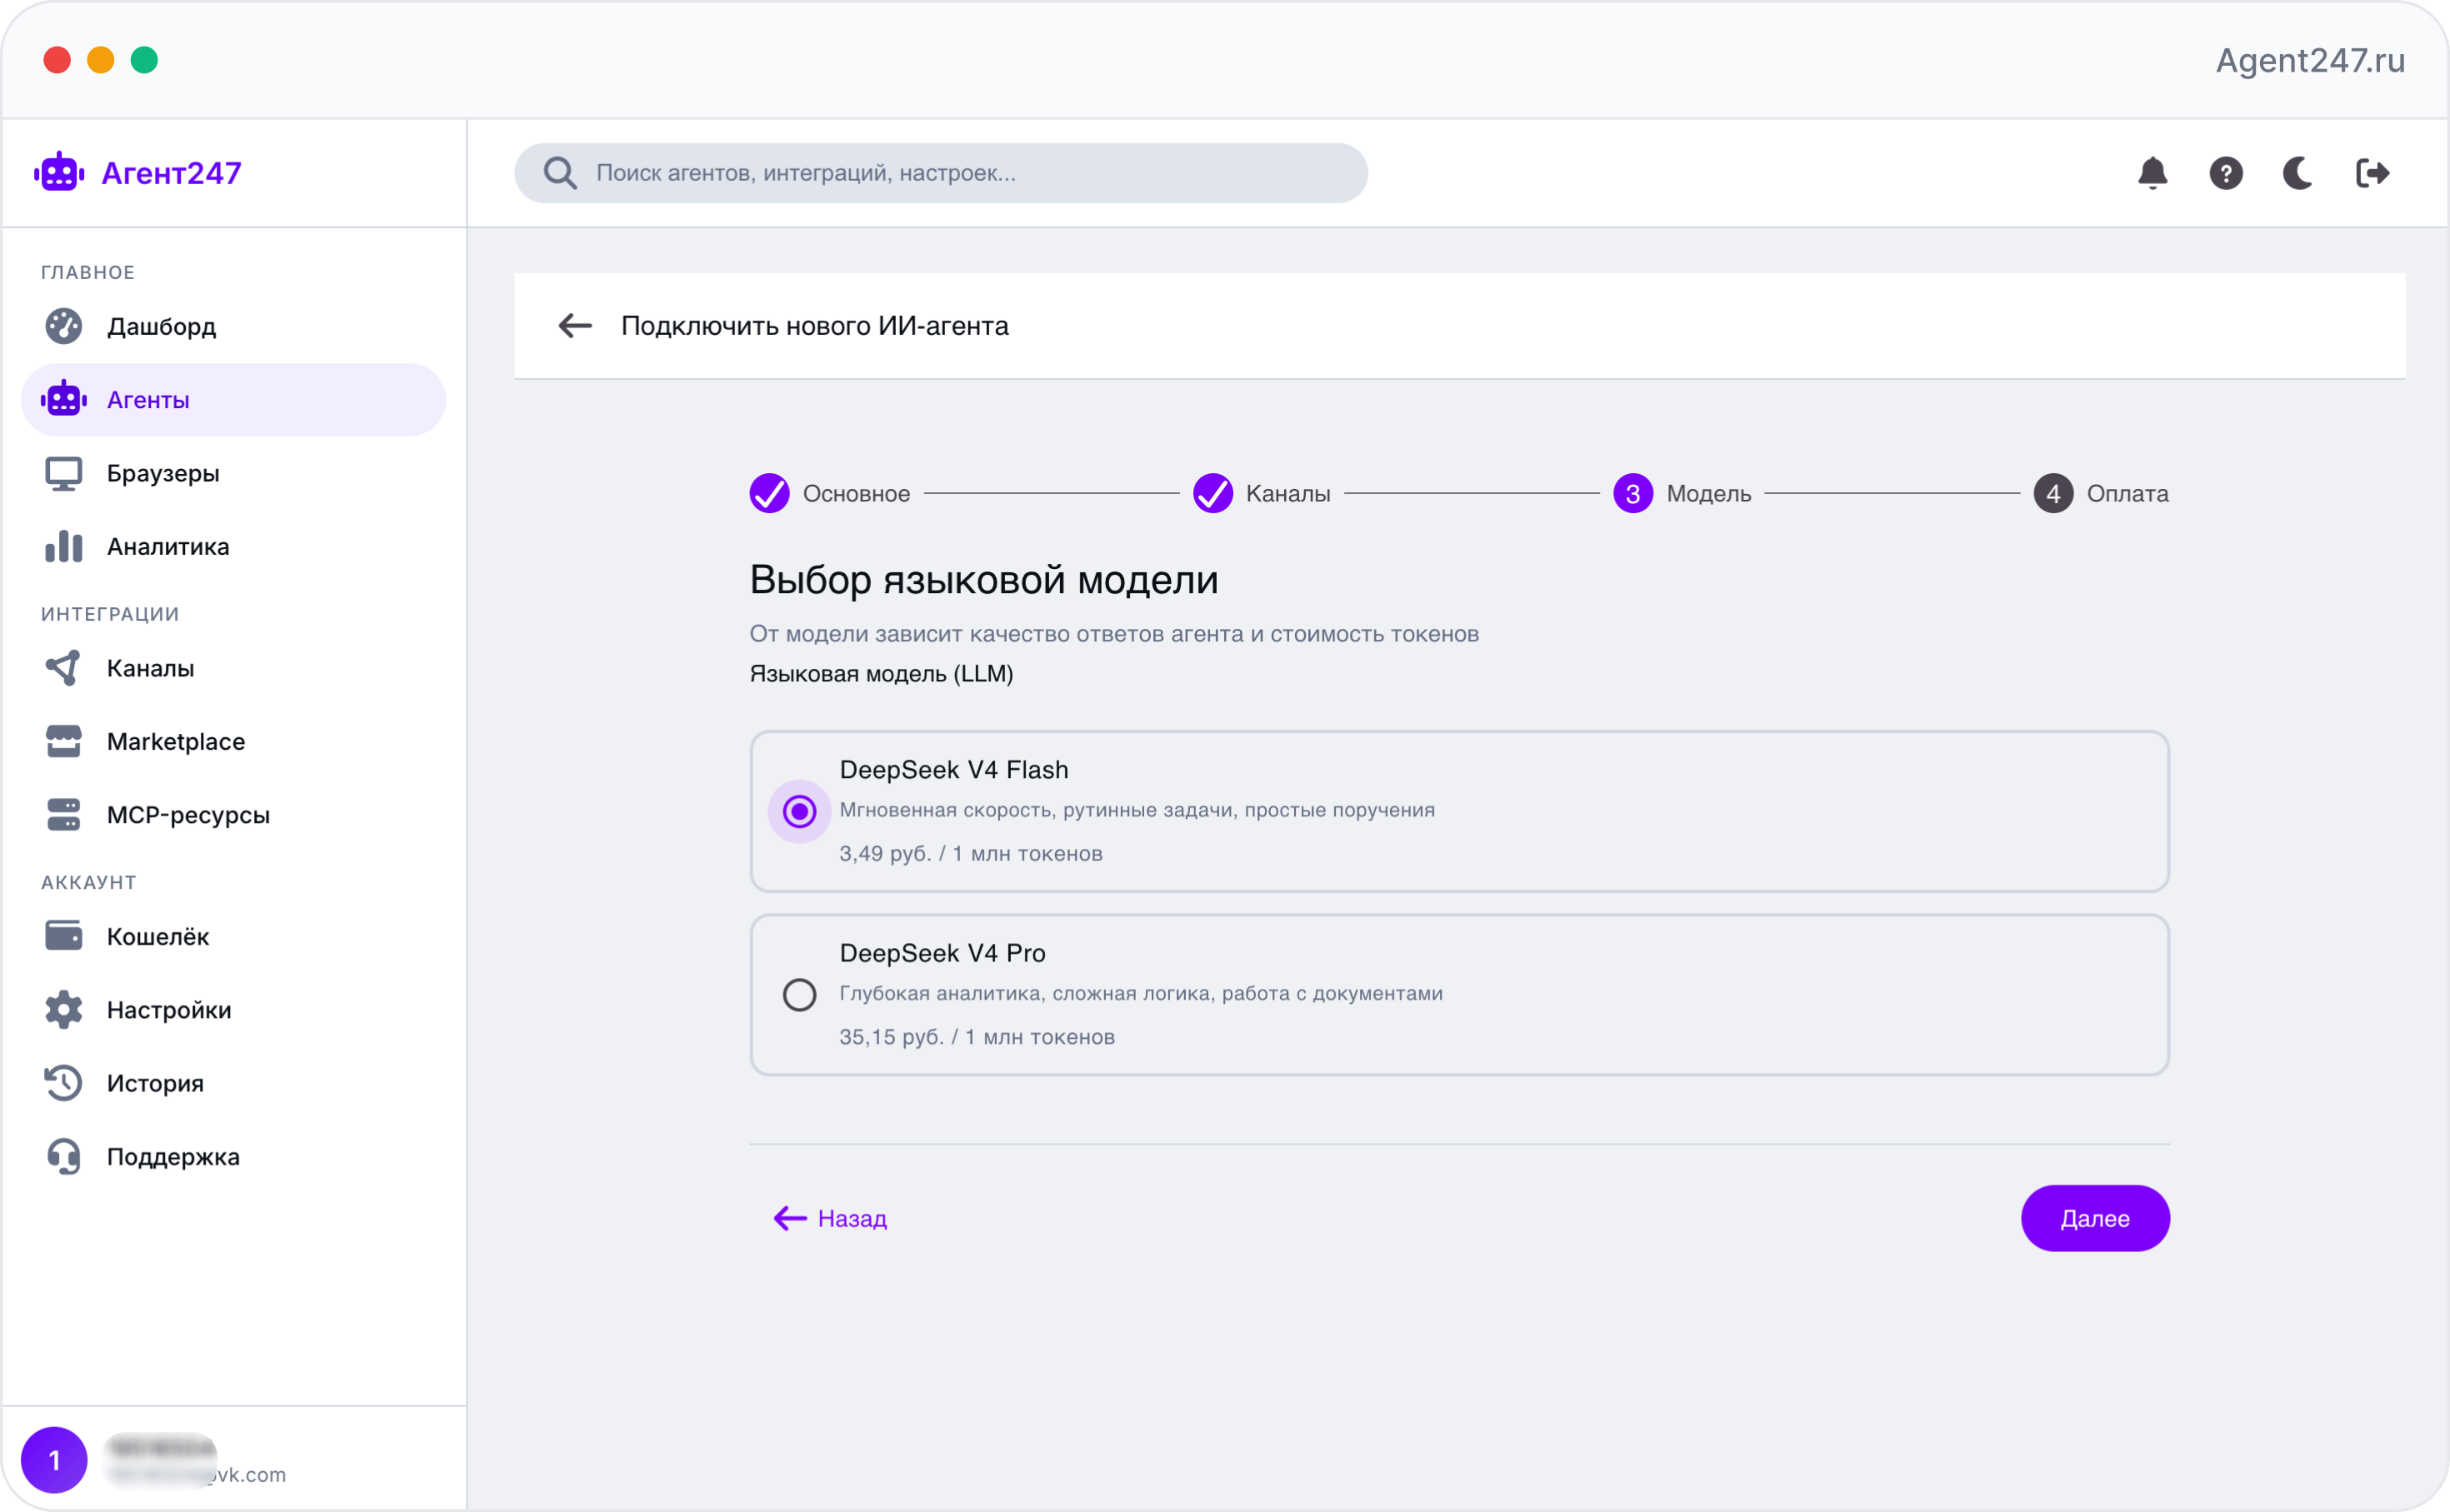Open Каналы under Интеграции in sidebar
The image size is (2450, 1512).
[x=233, y=668]
